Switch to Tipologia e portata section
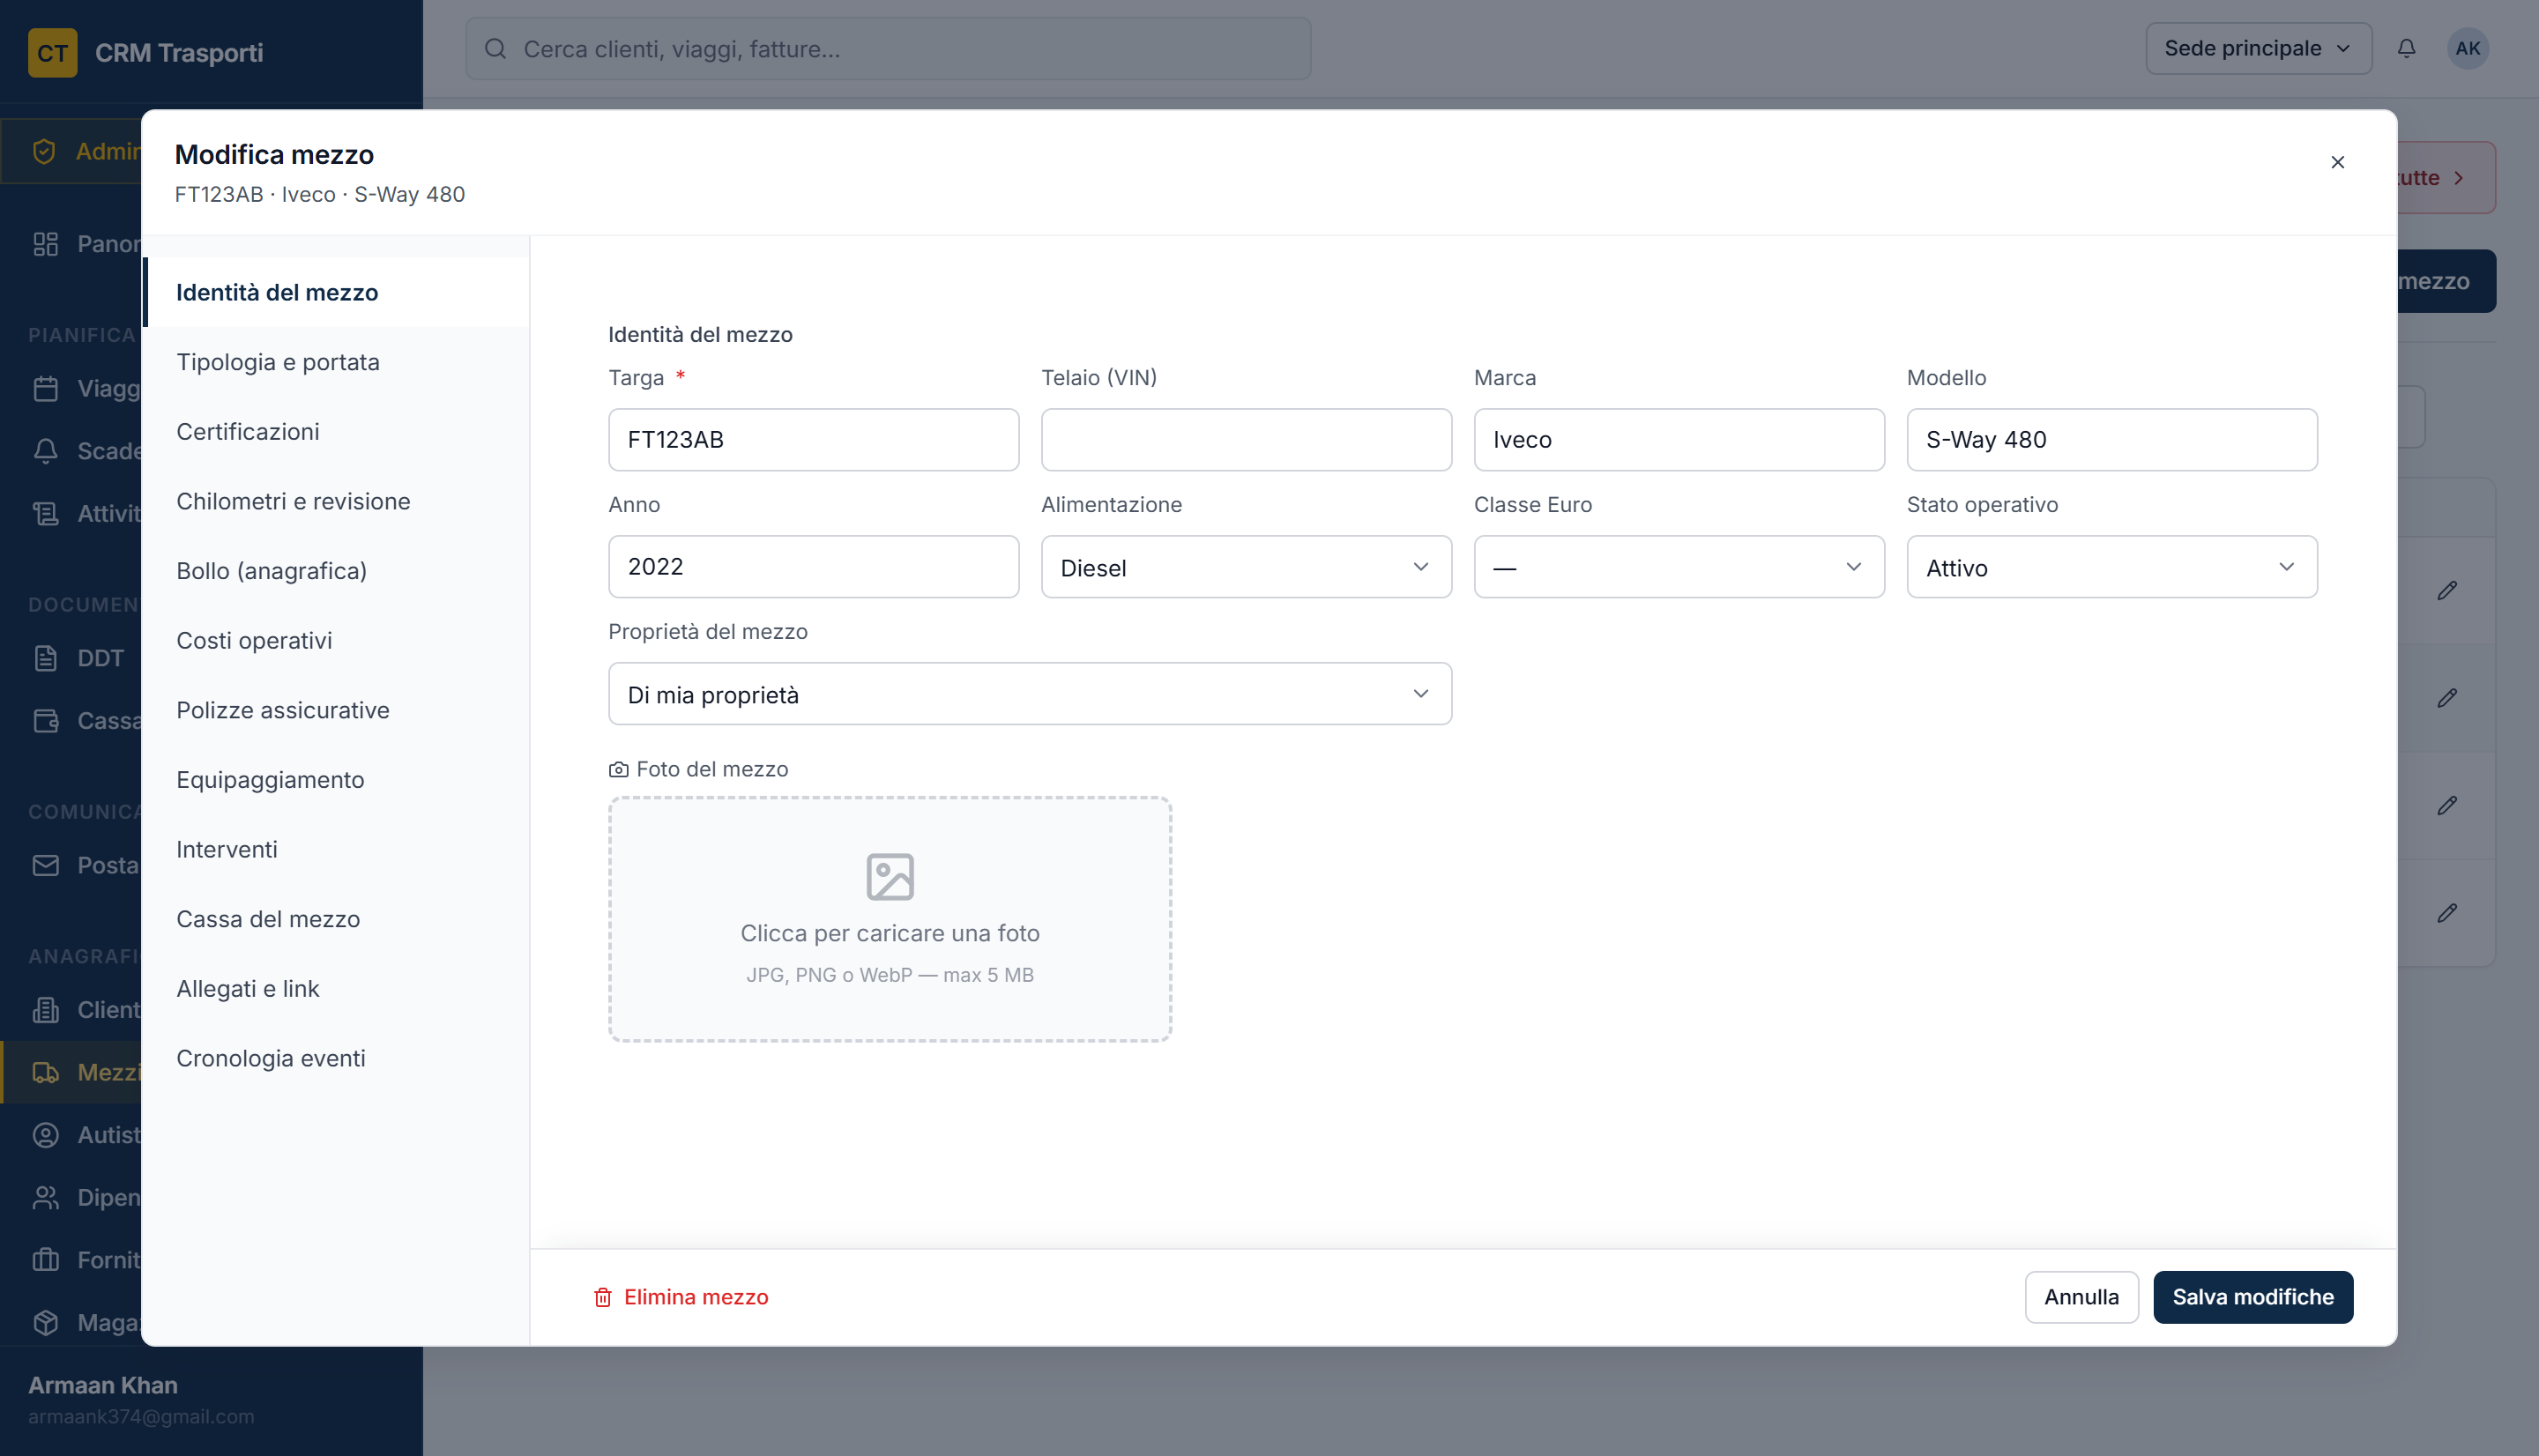 click(336, 362)
